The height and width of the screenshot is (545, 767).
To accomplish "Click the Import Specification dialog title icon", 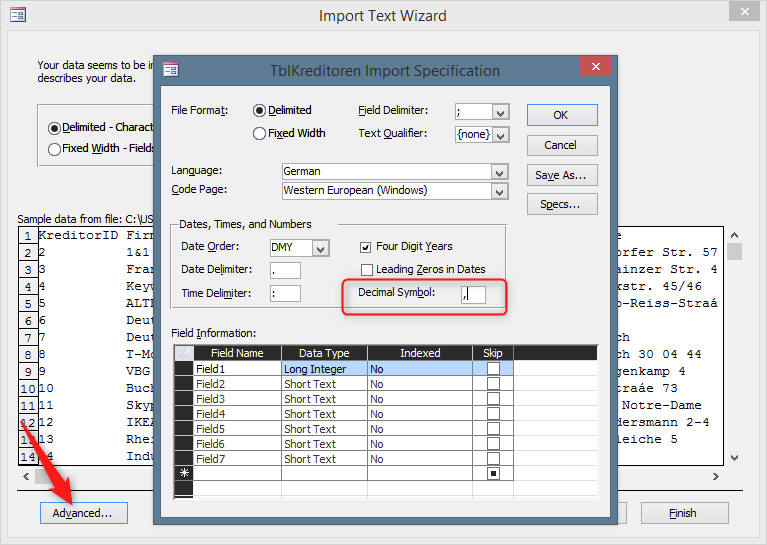I will coord(171,70).
